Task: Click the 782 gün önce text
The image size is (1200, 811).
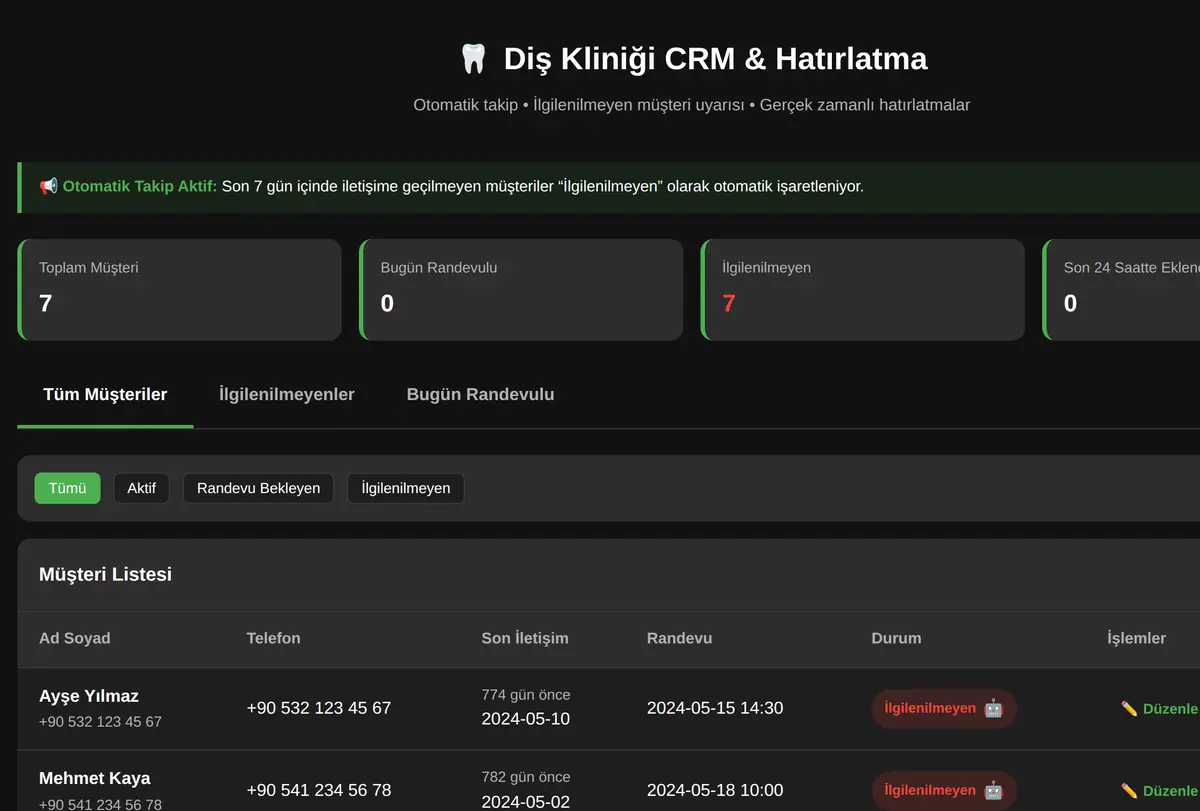Action: (x=526, y=777)
